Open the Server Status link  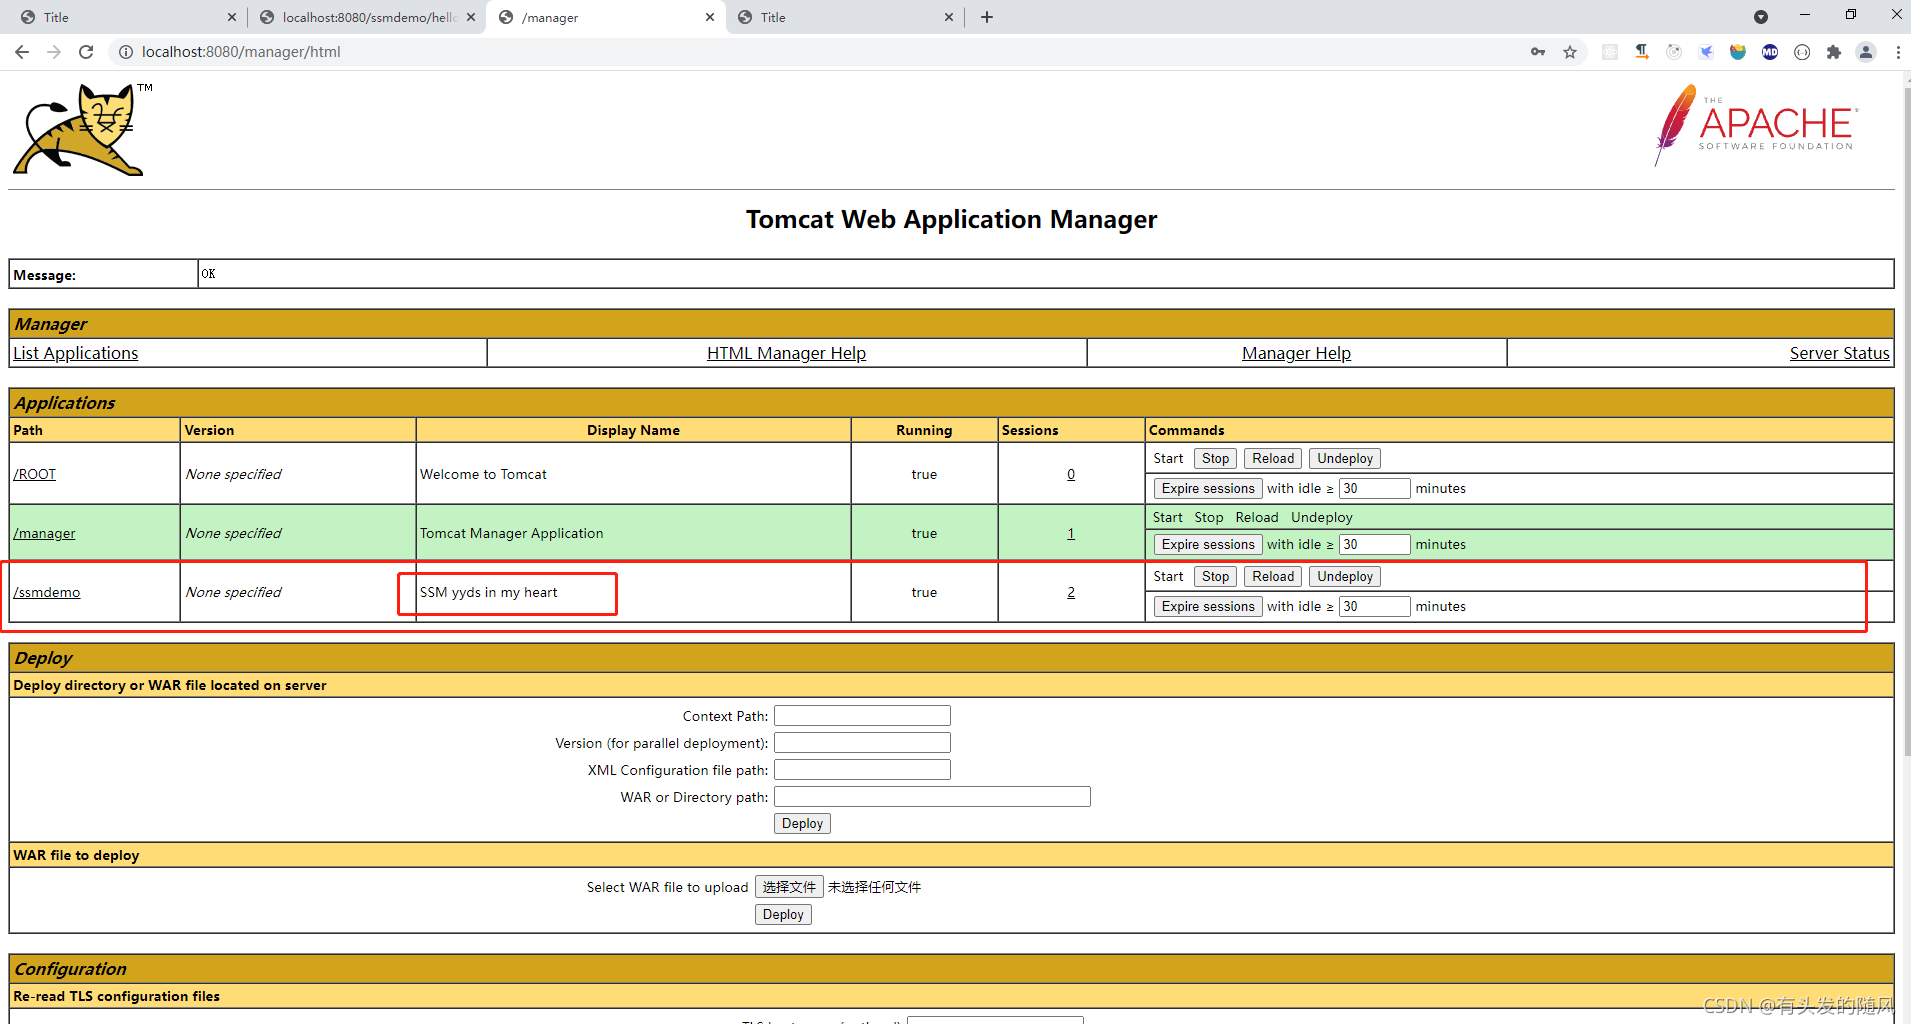1839,353
